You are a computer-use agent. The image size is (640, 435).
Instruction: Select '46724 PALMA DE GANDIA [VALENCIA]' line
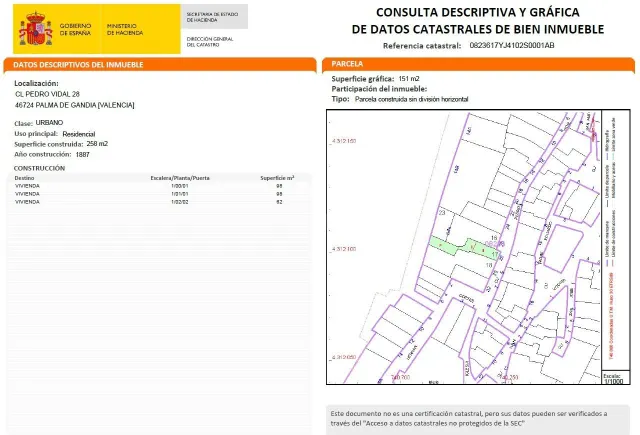[x=75, y=105]
